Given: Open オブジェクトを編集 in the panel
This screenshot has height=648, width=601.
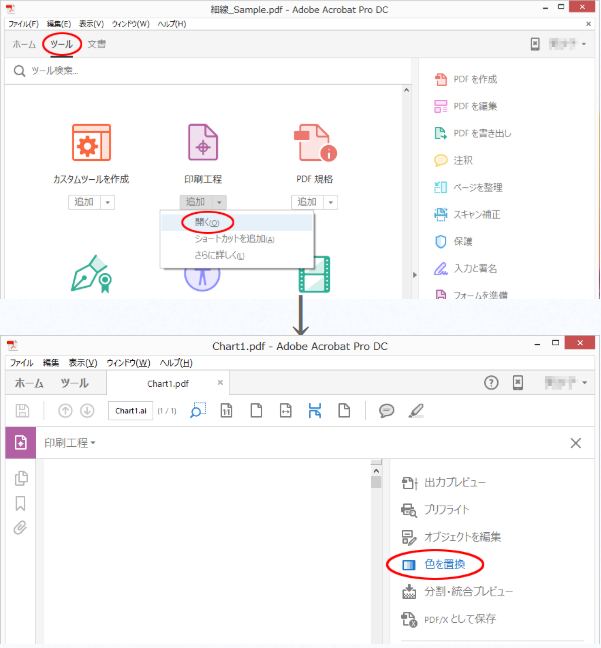Looking at the screenshot, I should click(451, 537).
